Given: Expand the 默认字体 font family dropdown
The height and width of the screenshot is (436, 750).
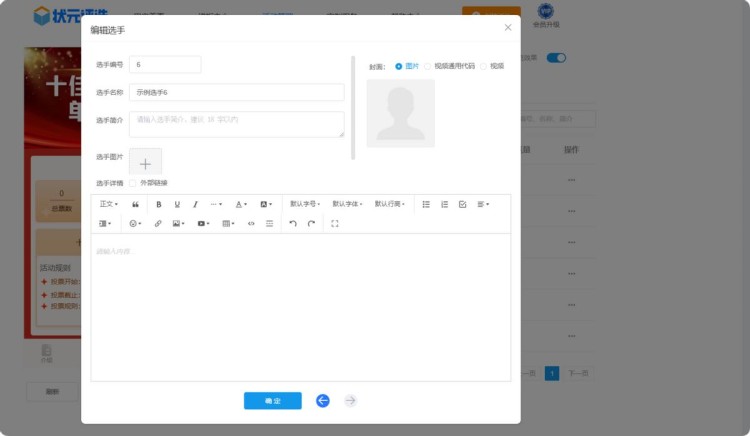Looking at the screenshot, I should point(346,204).
